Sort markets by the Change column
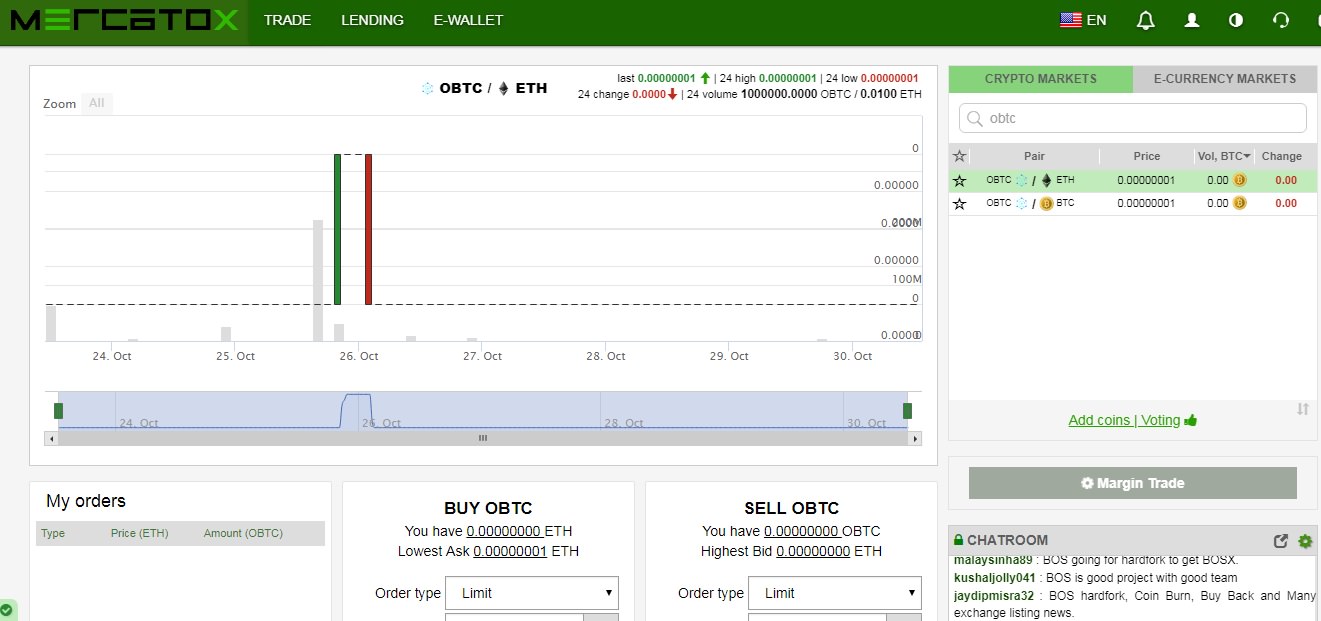This screenshot has height=621, width=1321. pos(1282,156)
